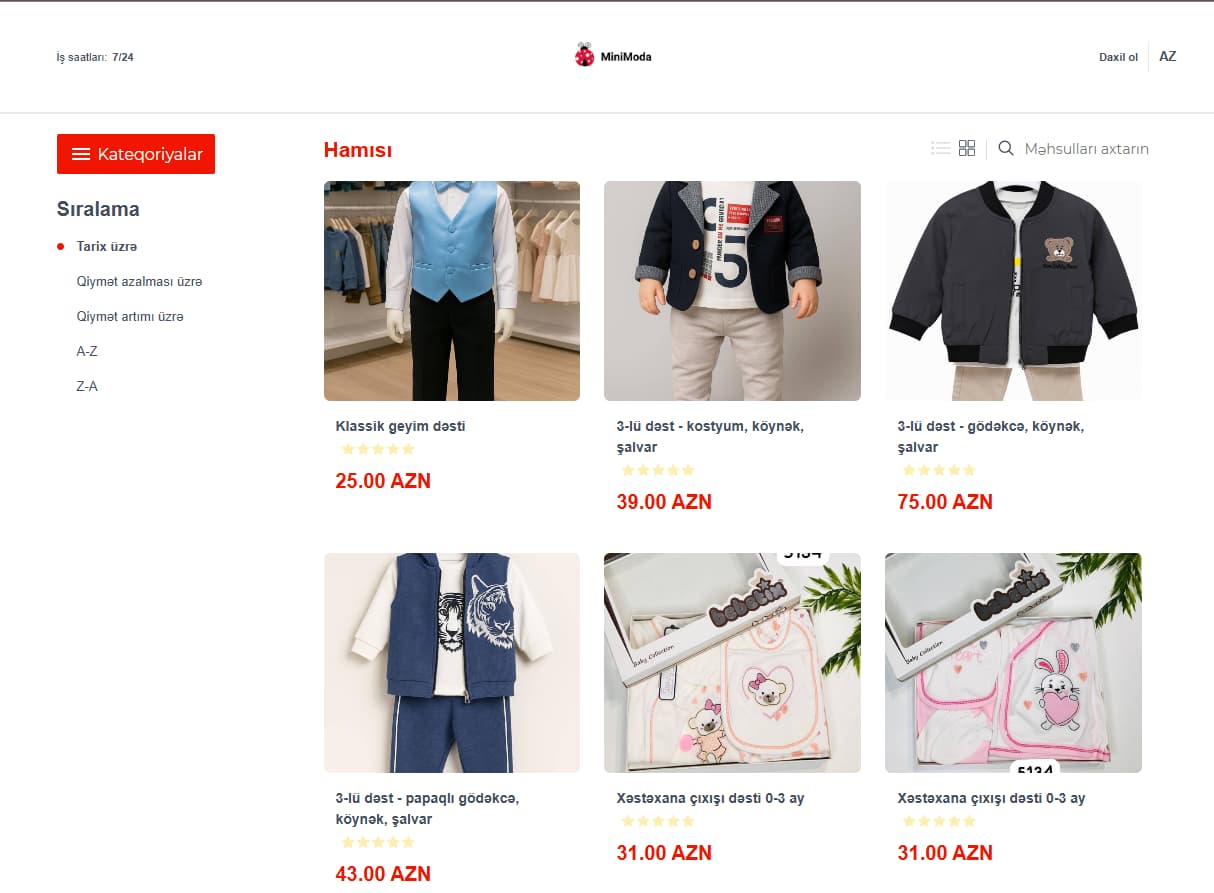Sort by Qiymət artımı üzrə

click(130, 316)
